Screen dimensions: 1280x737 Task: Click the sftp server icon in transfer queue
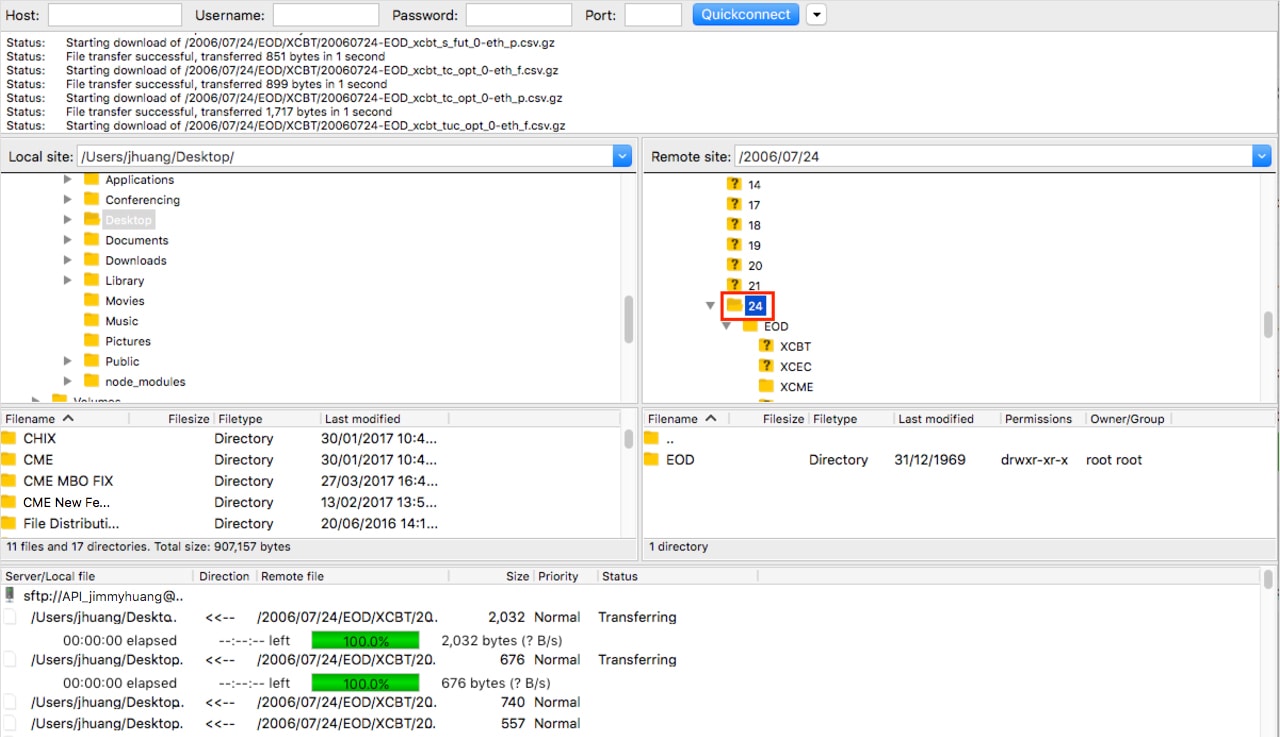point(10,596)
